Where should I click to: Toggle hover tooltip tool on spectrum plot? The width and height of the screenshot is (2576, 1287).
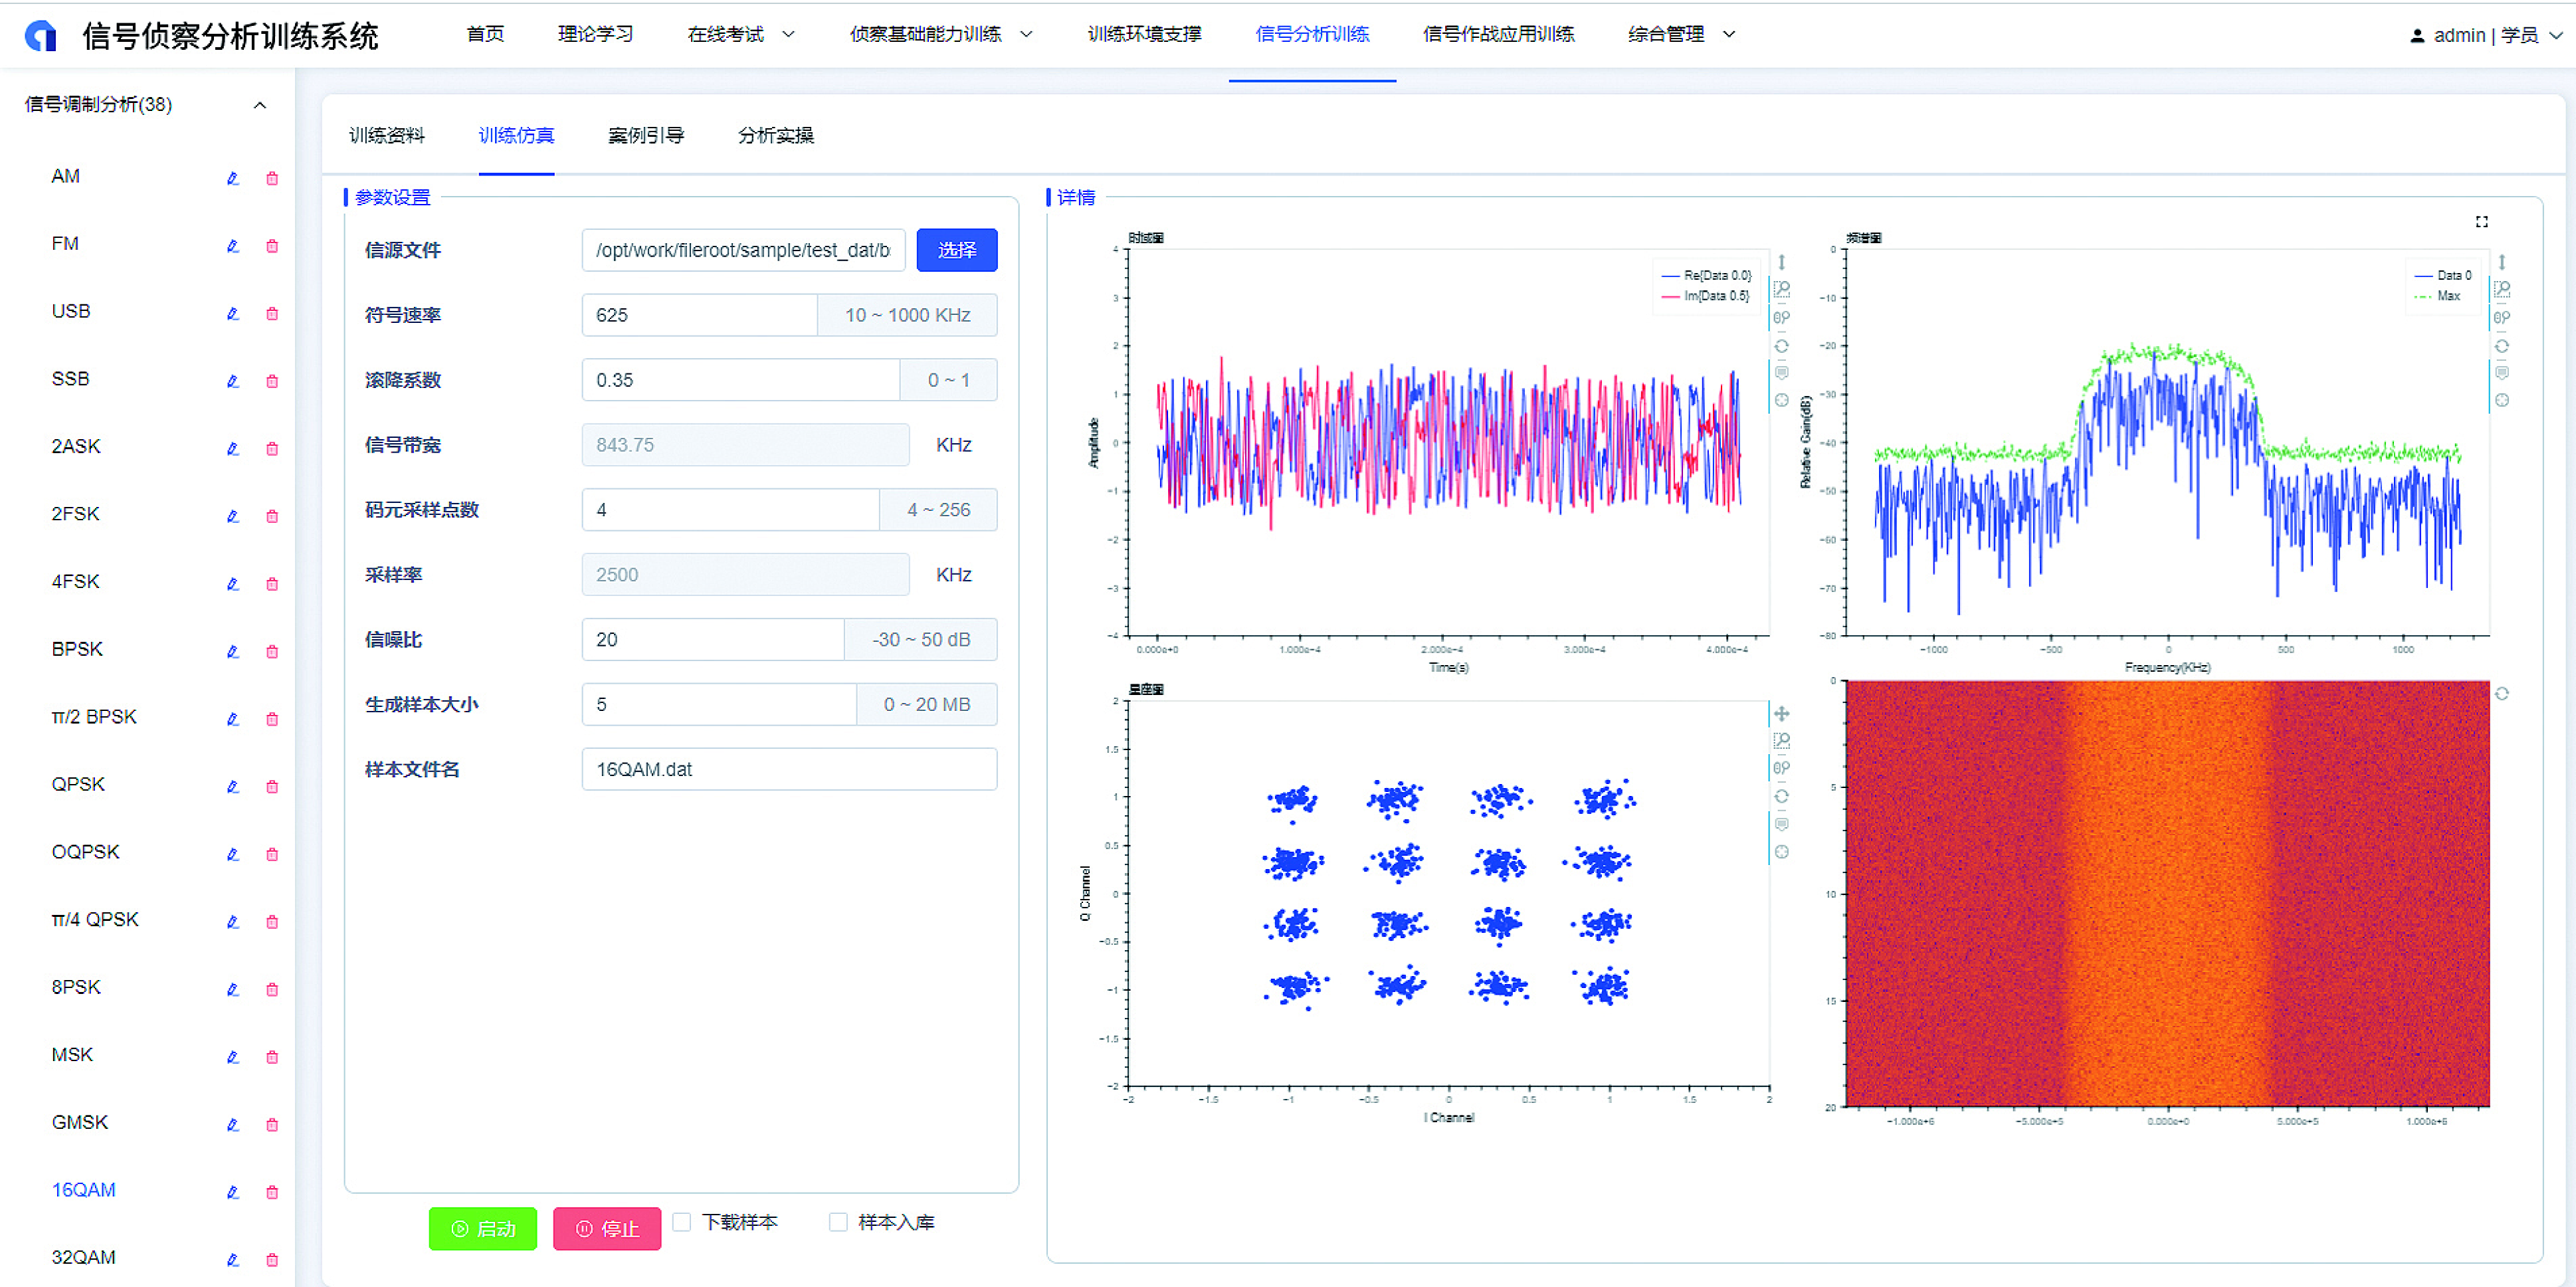tap(2501, 373)
